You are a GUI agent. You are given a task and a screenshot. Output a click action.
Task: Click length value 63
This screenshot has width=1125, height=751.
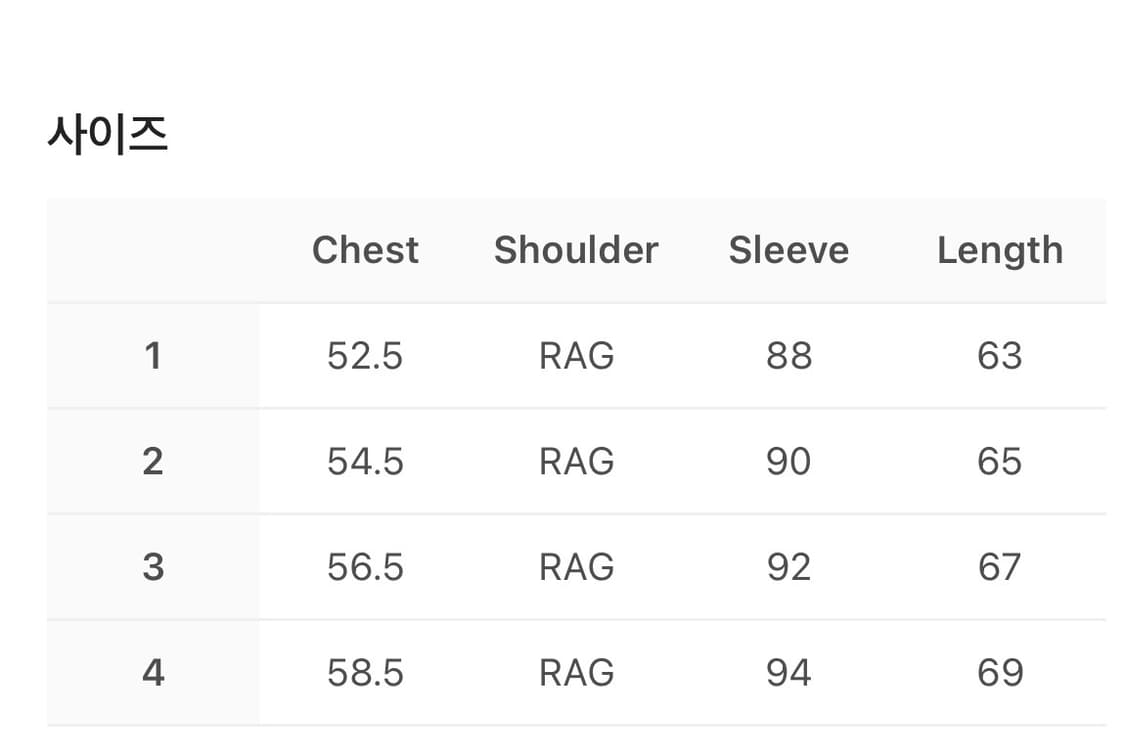(999, 356)
